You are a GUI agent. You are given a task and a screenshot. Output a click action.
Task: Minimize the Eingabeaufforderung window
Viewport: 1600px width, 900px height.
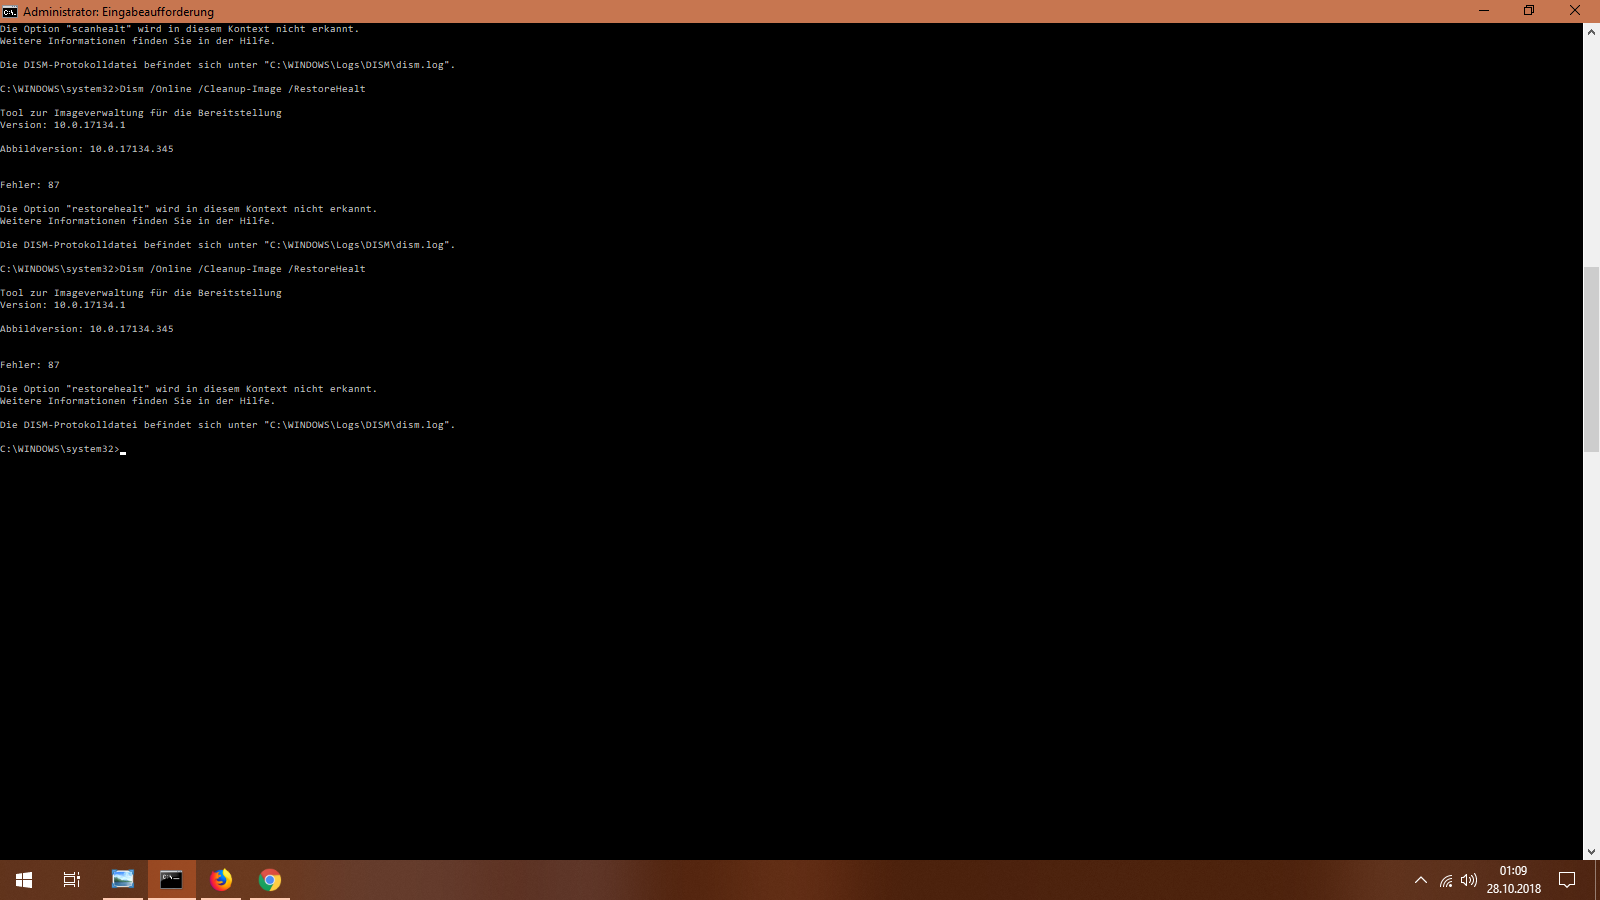click(1484, 11)
